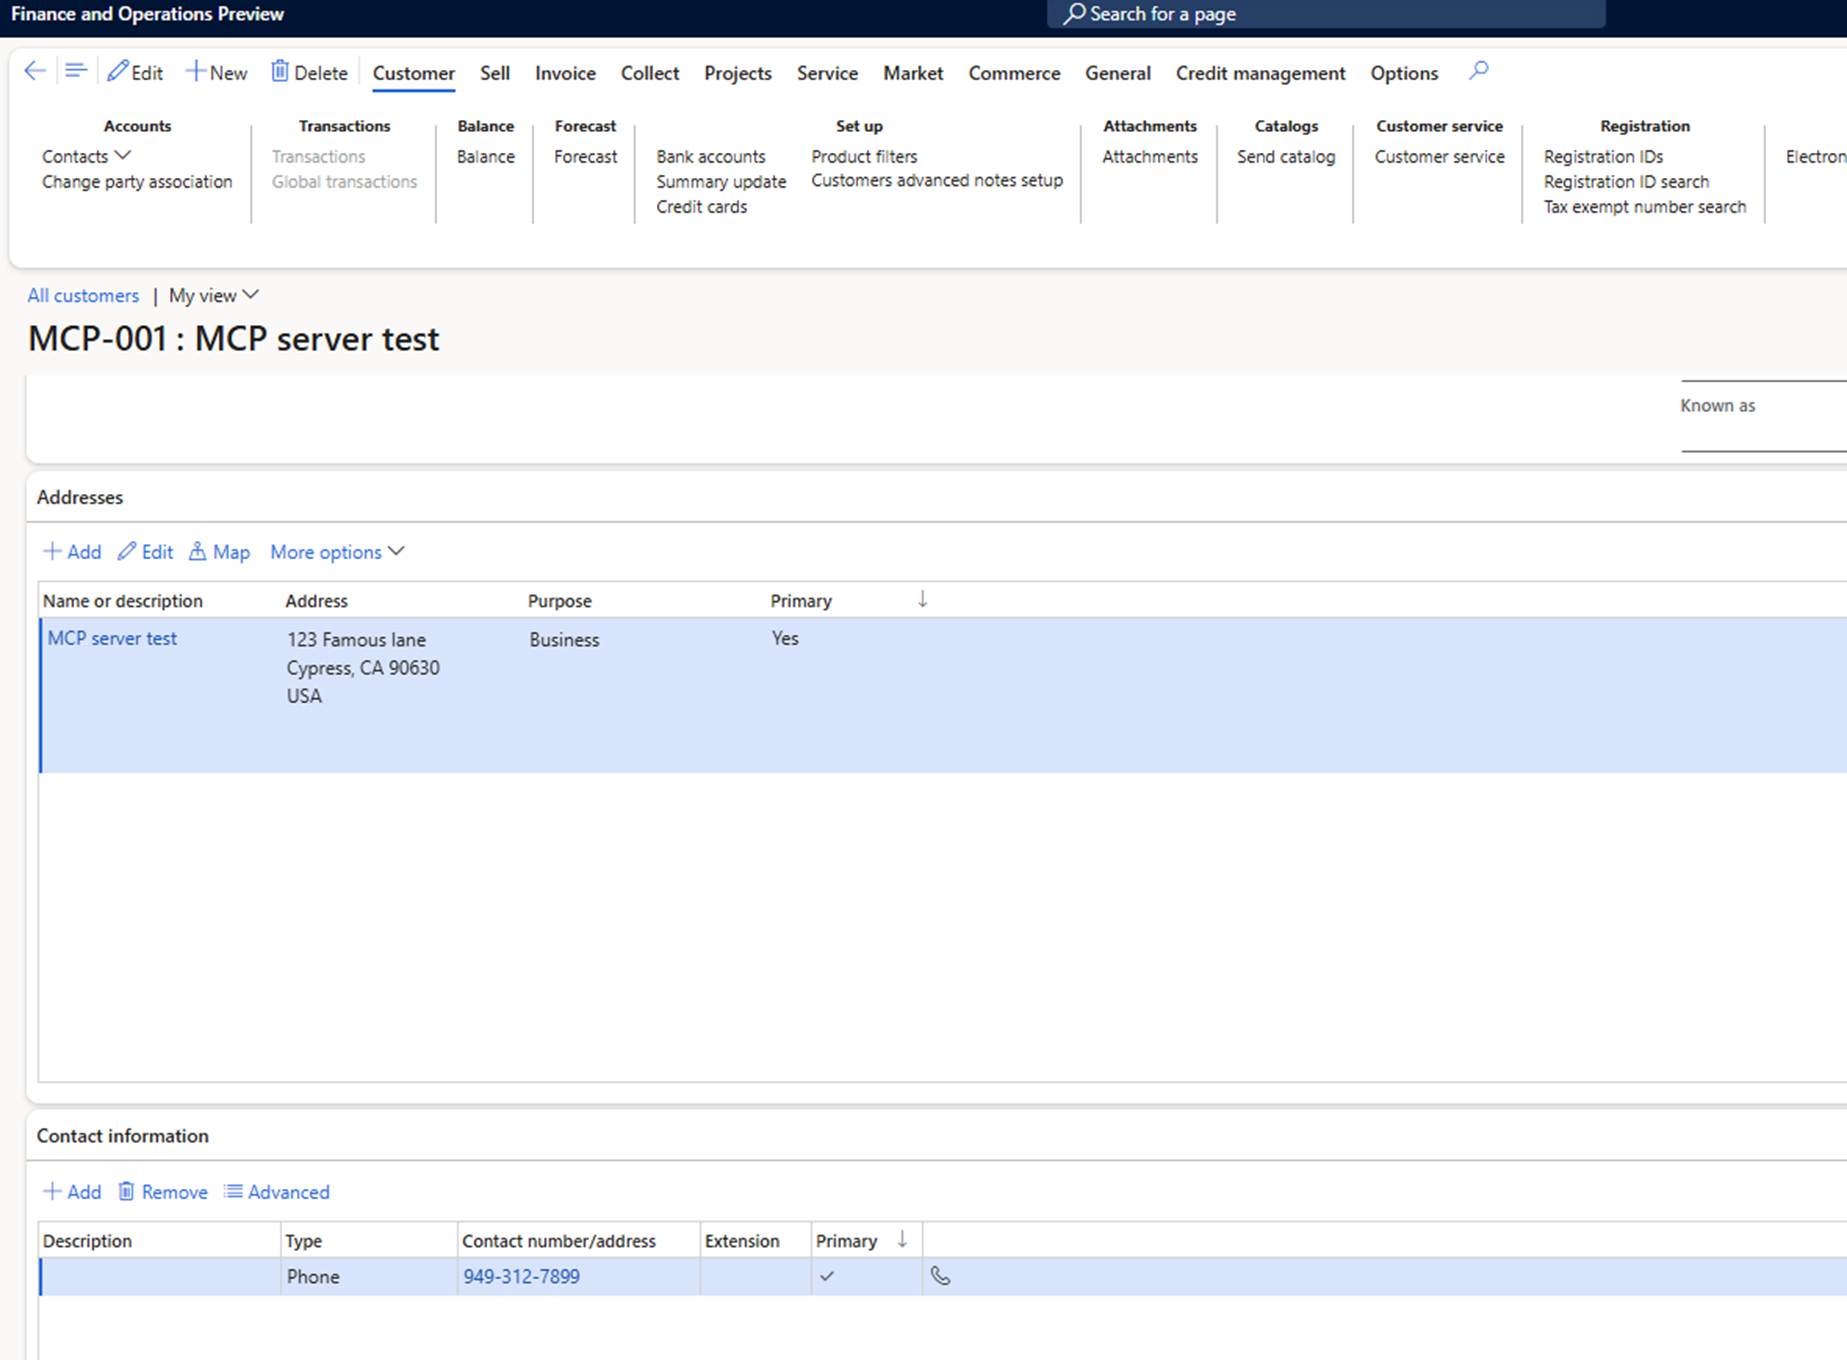Open the Collect ribbon tab

coord(649,73)
